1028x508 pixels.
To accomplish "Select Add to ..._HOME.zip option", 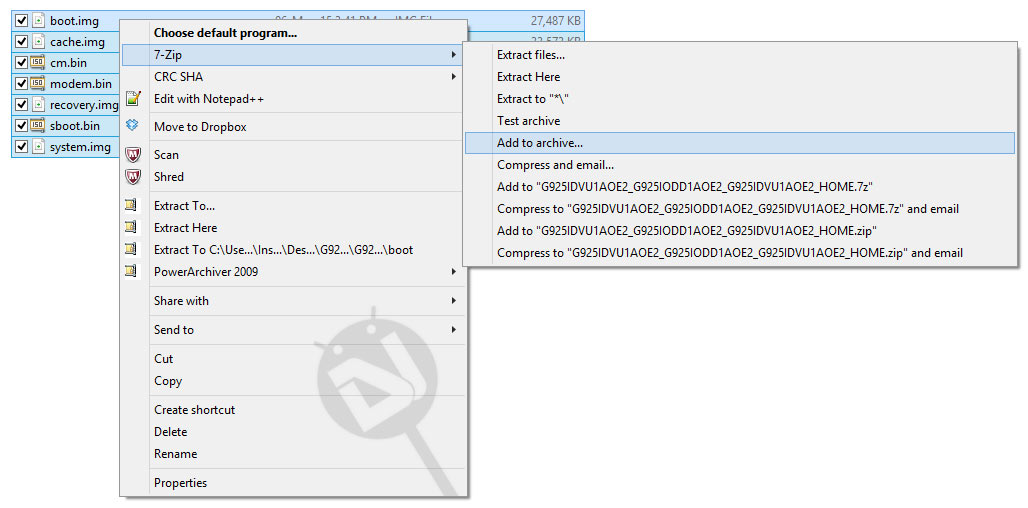I will pos(686,231).
